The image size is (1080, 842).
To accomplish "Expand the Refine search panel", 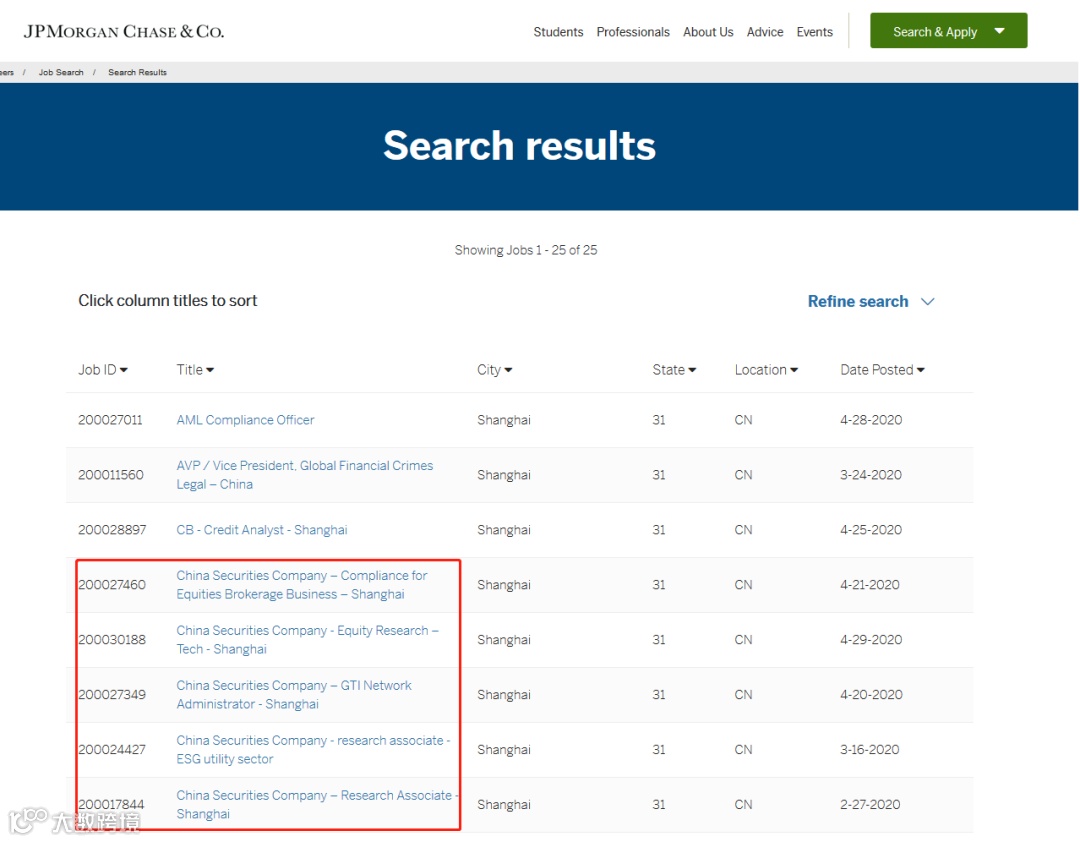I will pos(871,302).
